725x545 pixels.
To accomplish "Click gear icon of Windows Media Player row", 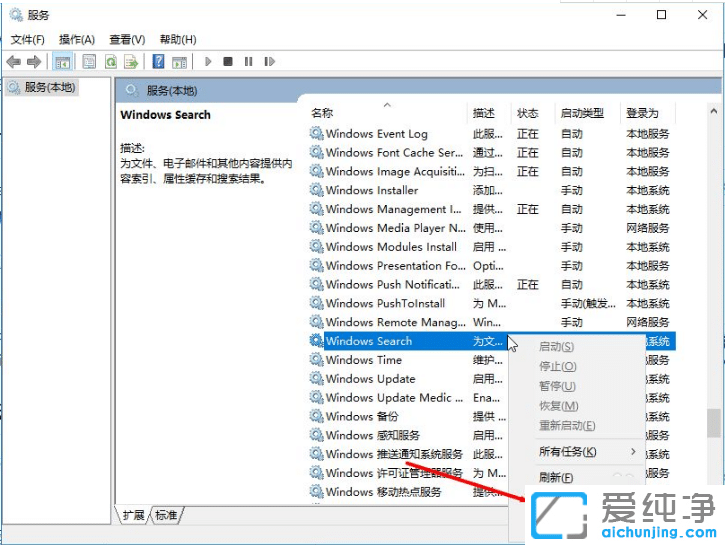I will tap(317, 227).
